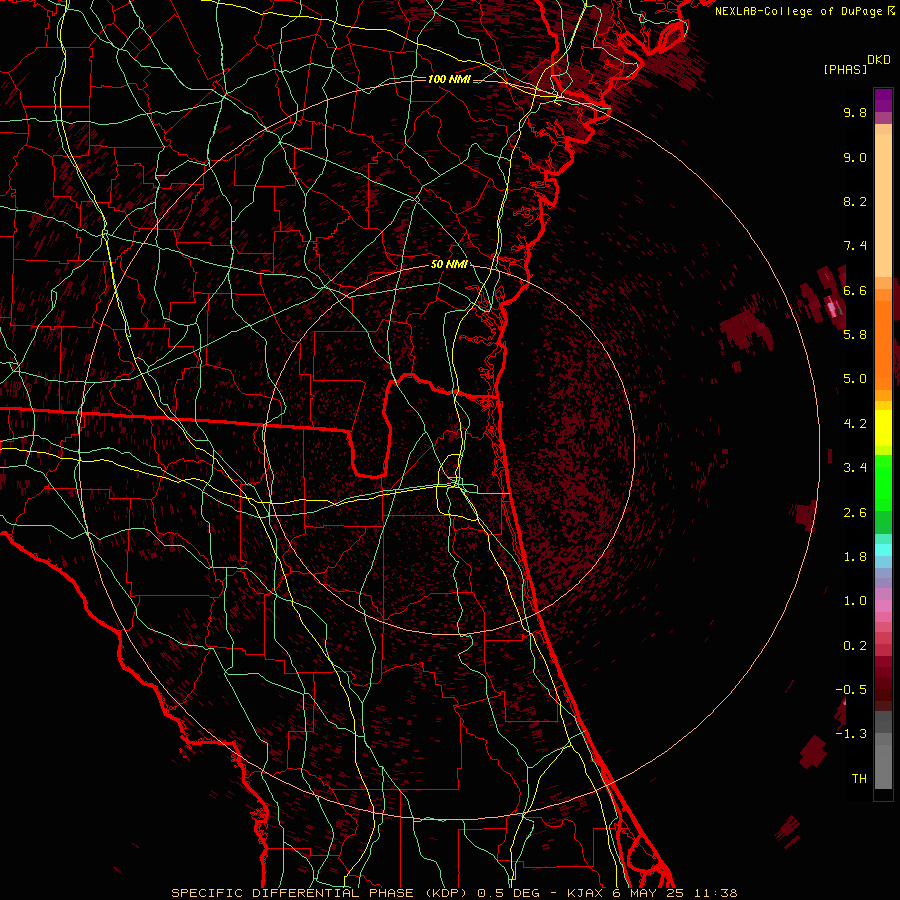Pick the orange segment of the color bar
900x900 pixels.
pyautogui.click(x=883, y=344)
